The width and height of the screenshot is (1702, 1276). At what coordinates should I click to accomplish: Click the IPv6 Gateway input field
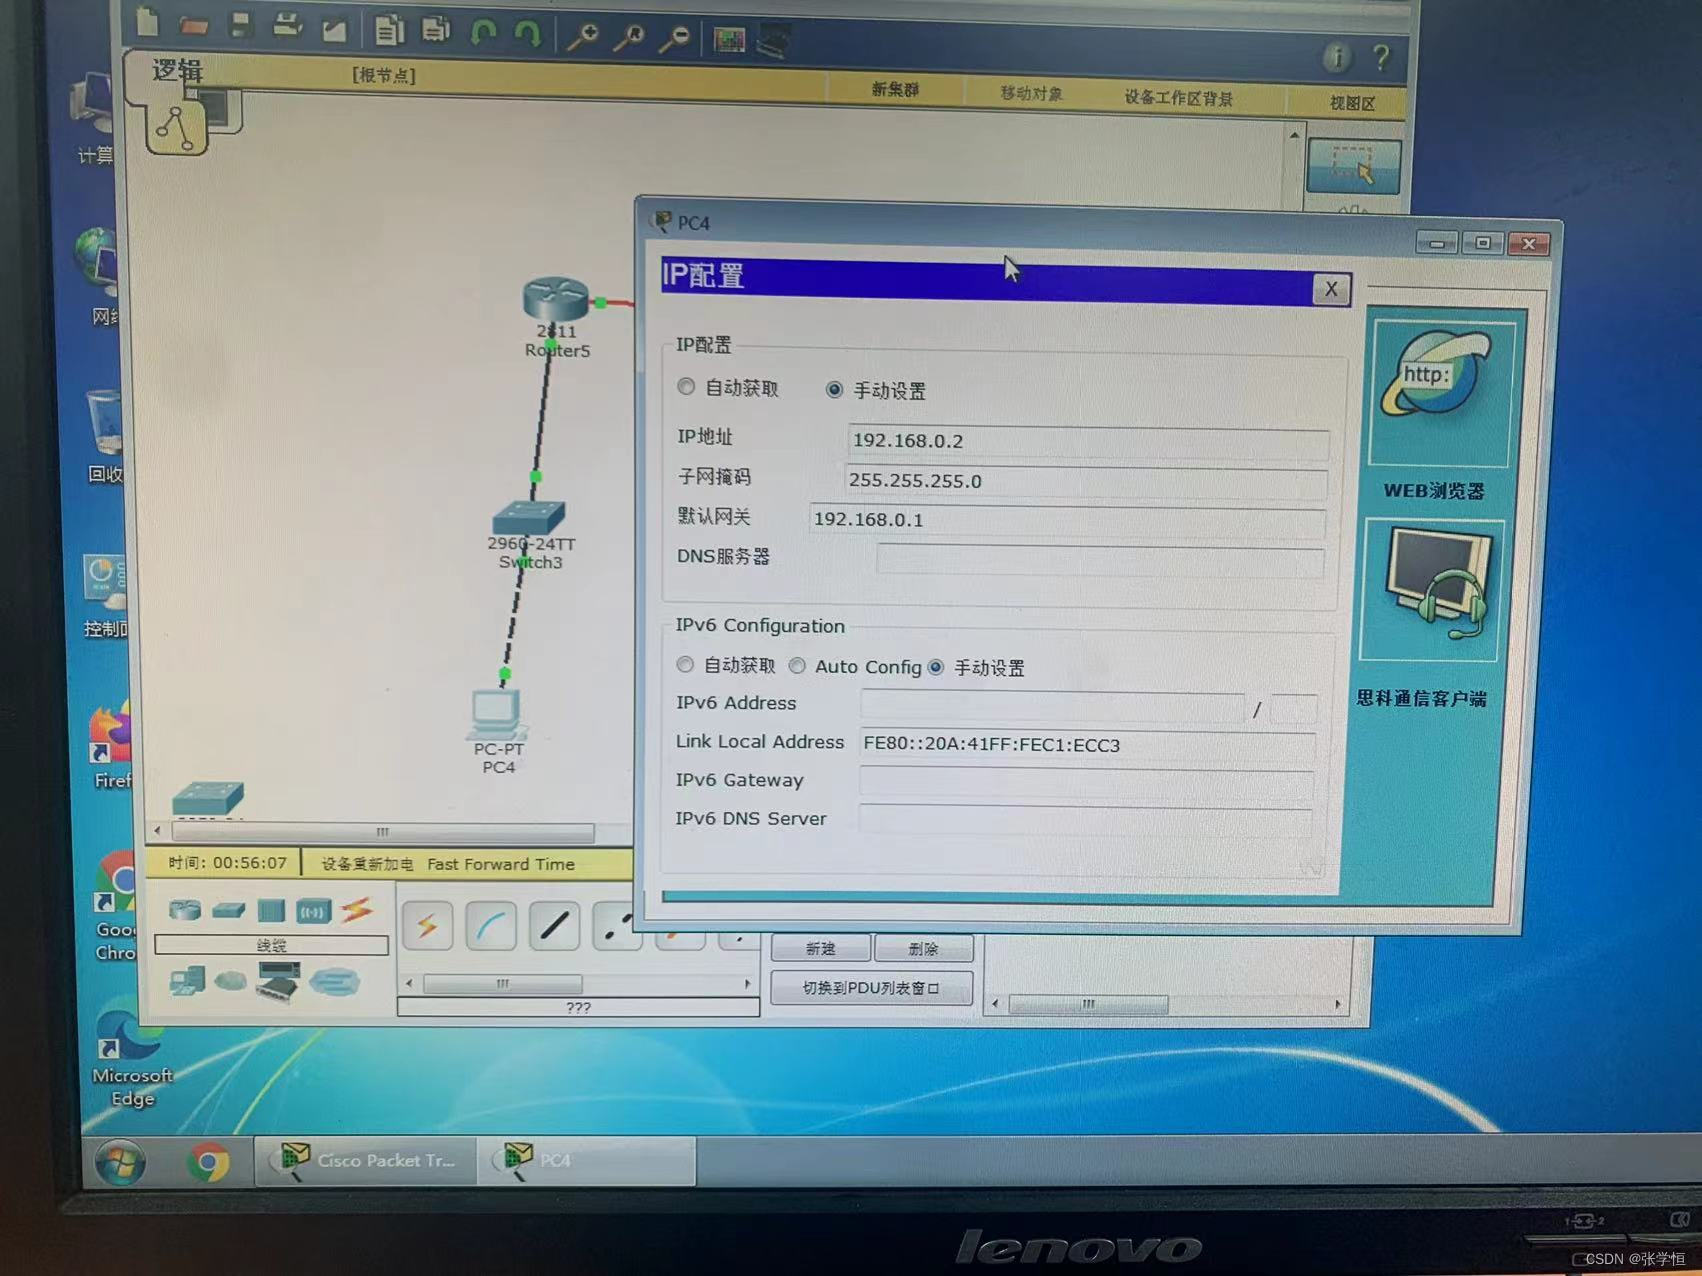coord(1086,783)
